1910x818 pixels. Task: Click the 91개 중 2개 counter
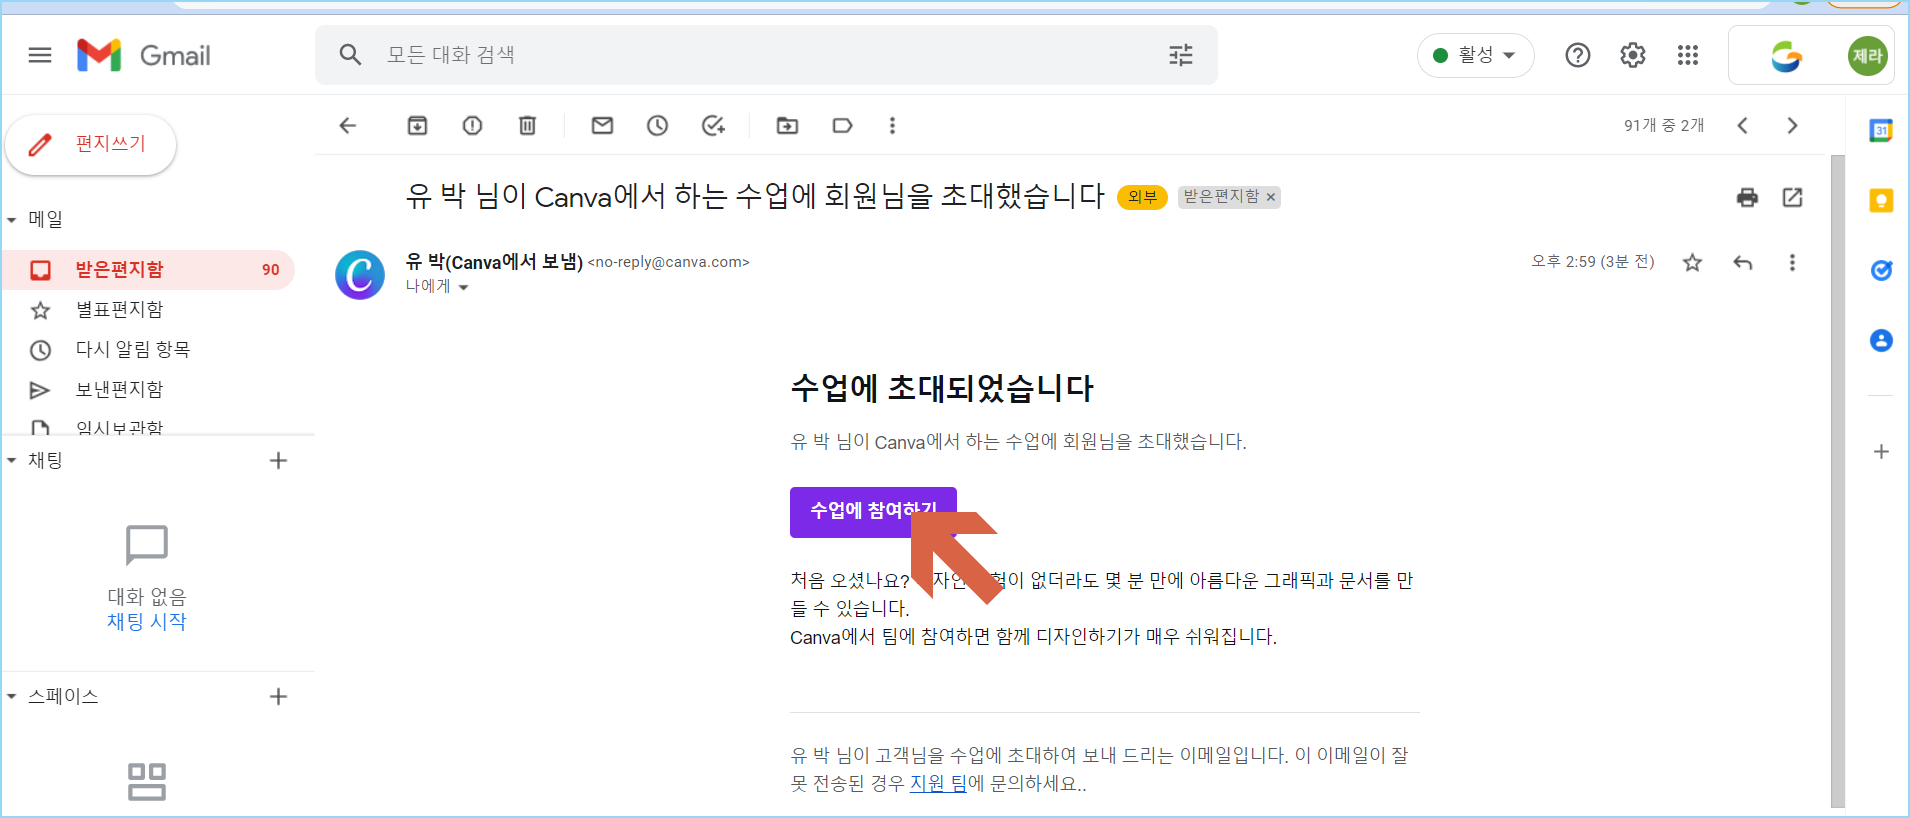click(x=1664, y=125)
